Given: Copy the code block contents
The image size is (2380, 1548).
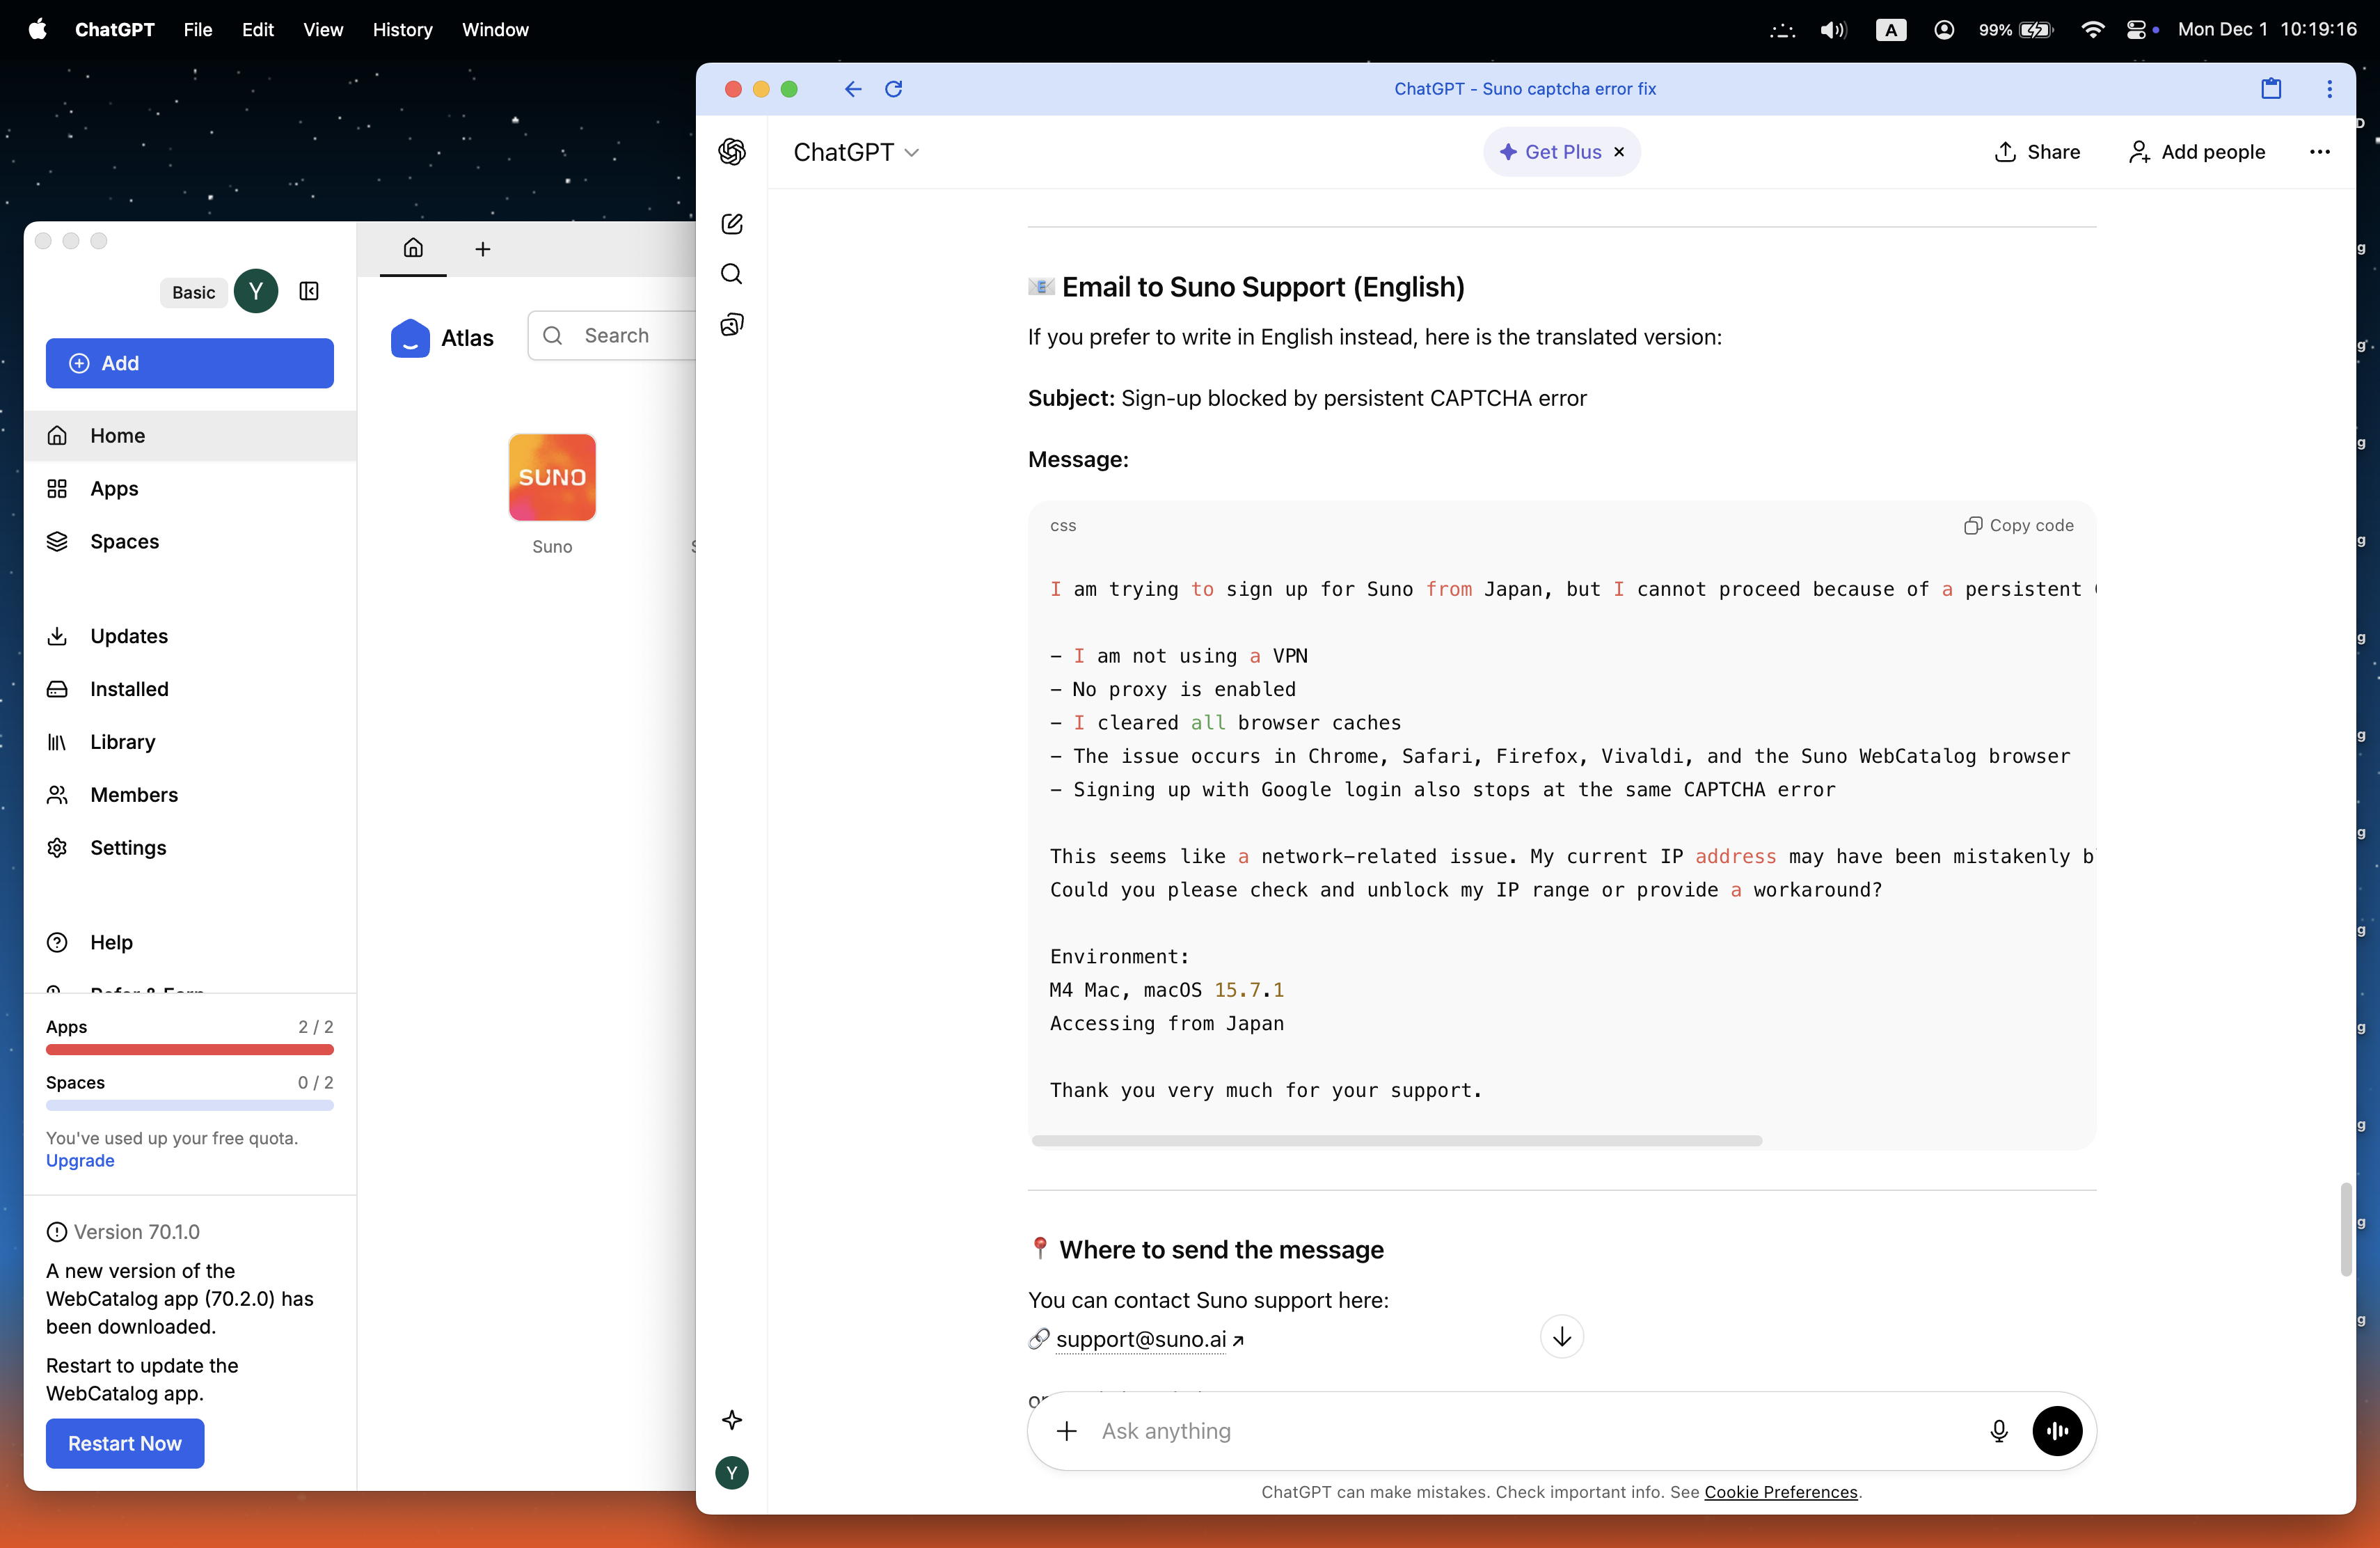Looking at the screenshot, I should (x=2018, y=526).
